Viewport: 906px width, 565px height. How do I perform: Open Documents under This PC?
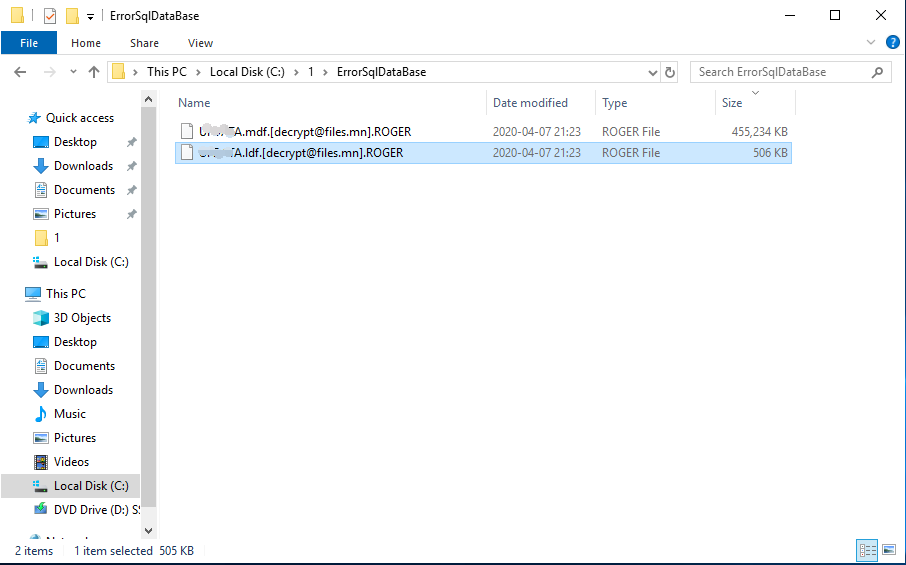pos(84,366)
